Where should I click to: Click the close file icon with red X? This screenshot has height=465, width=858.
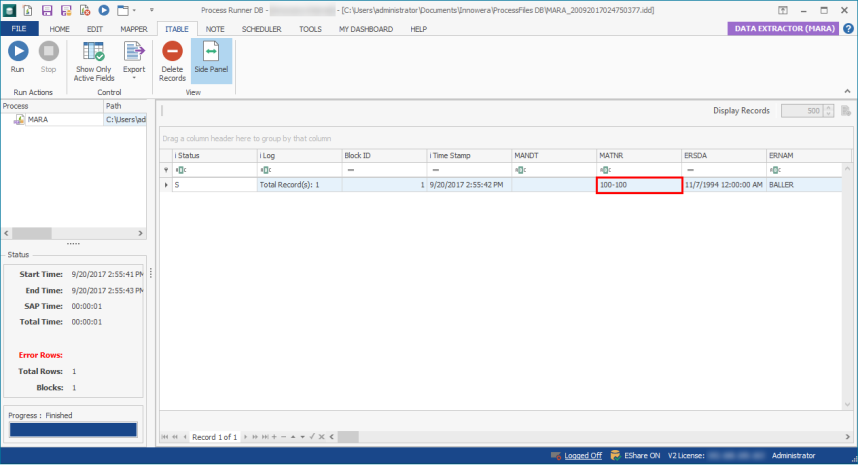point(85,10)
